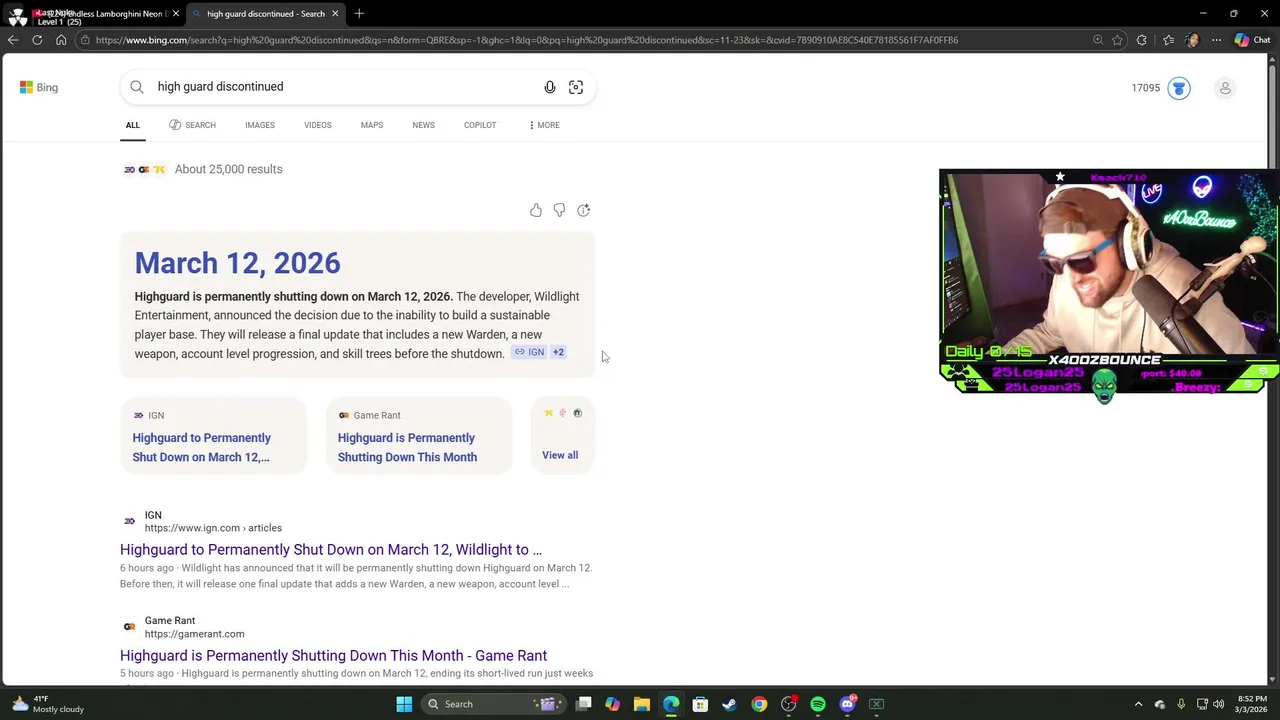Screen dimensions: 1280x720
Task: Open Game Rant card Shutting Down This Month
Action: tap(418, 435)
